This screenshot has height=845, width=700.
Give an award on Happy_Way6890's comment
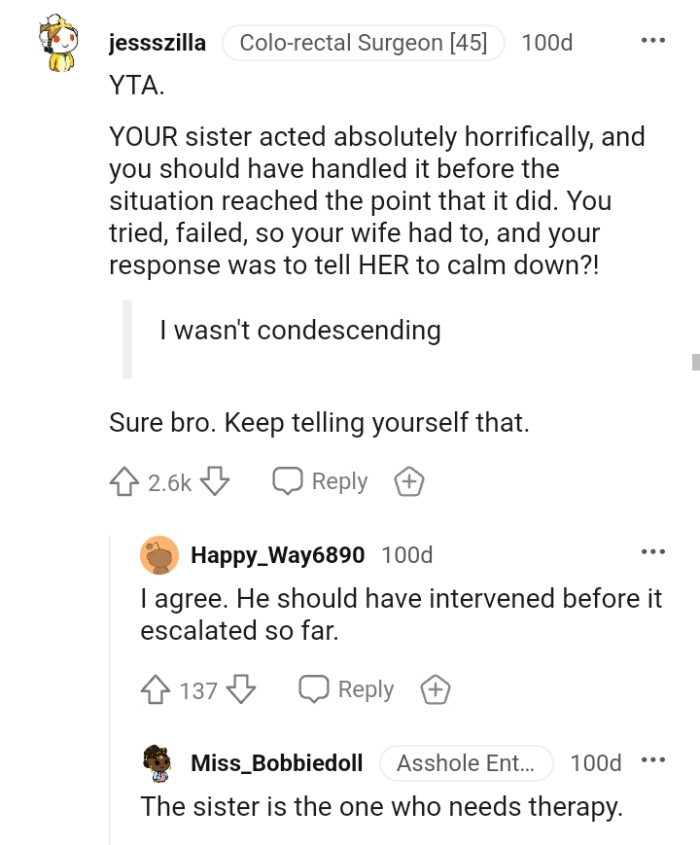[x=435, y=689]
